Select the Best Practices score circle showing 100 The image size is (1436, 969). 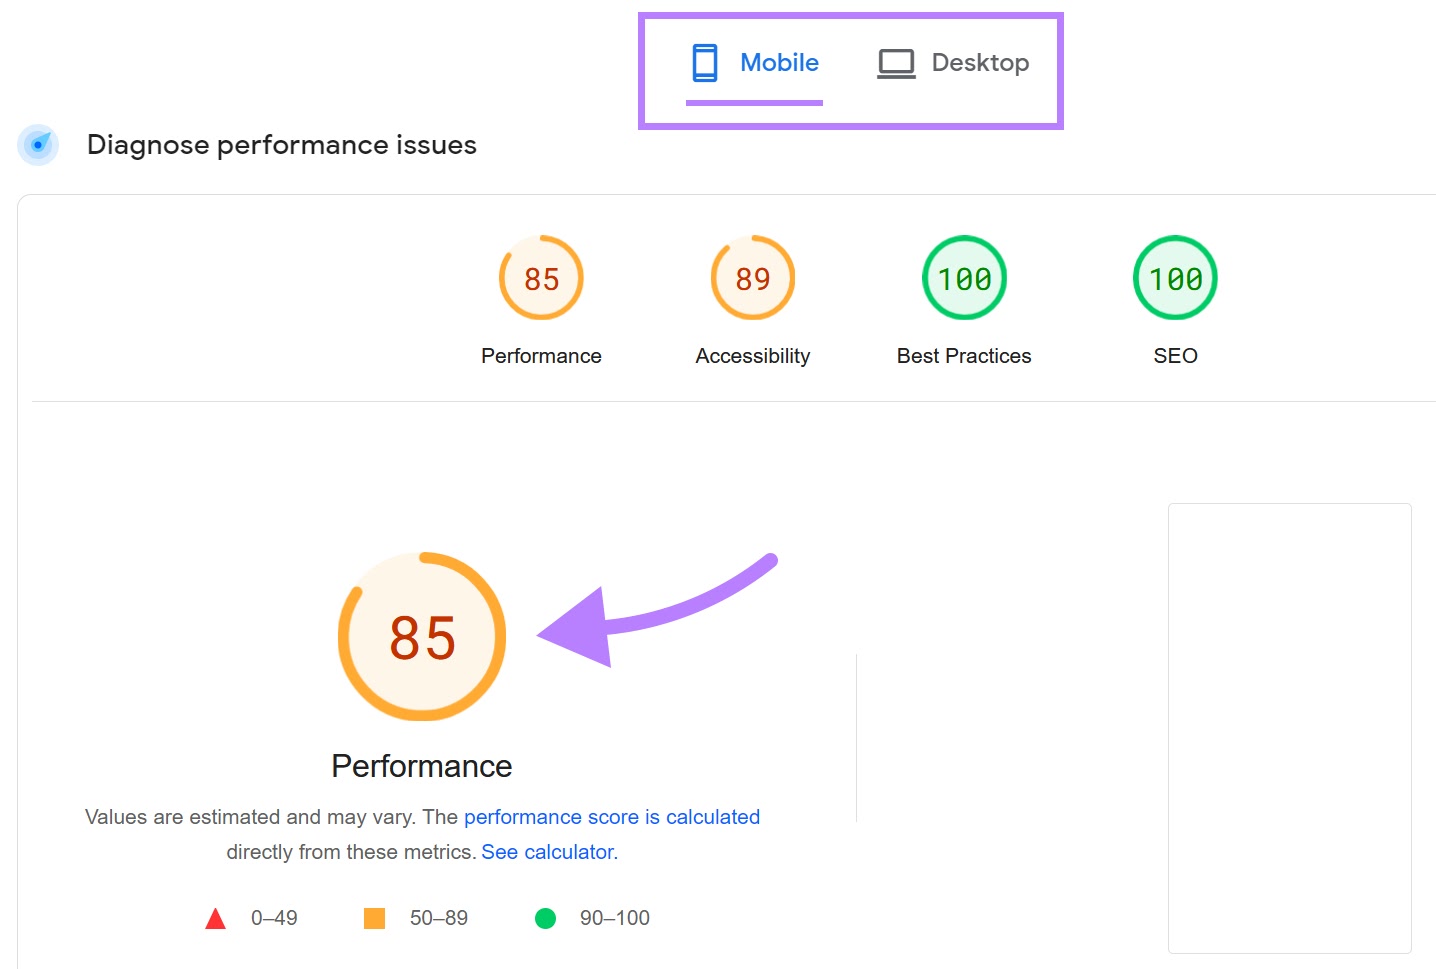click(963, 278)
